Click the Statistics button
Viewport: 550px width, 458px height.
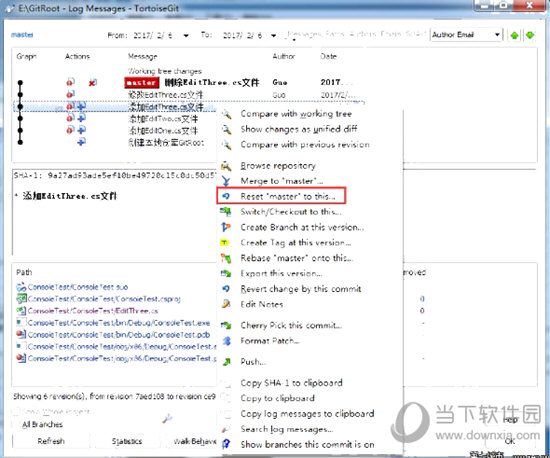click(x=127, y=441)
